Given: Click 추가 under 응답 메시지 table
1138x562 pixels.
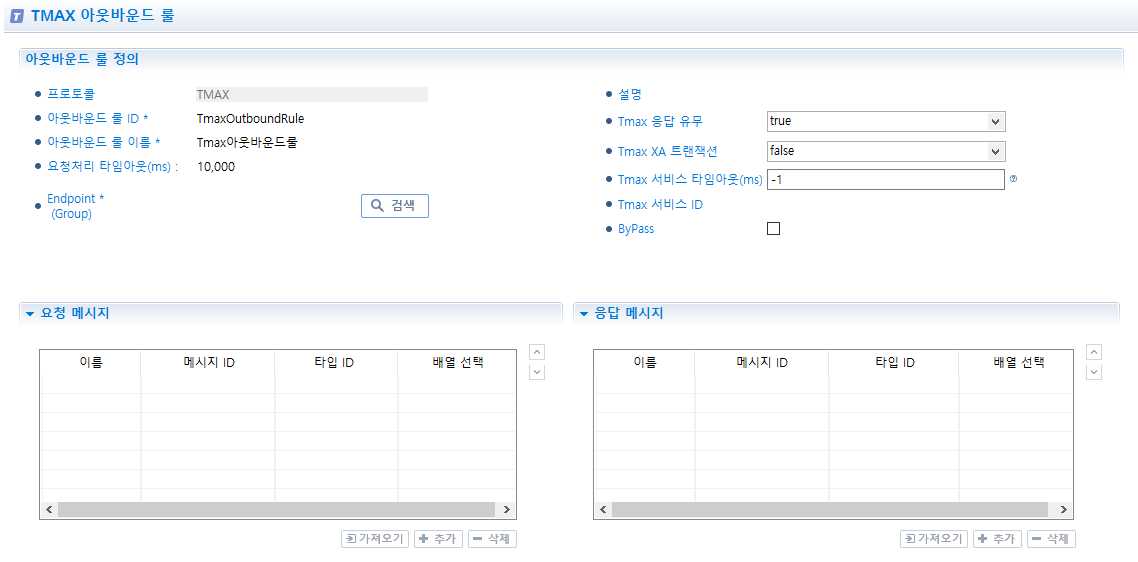Looking at the screenshot, I should [x=997, y=539].
